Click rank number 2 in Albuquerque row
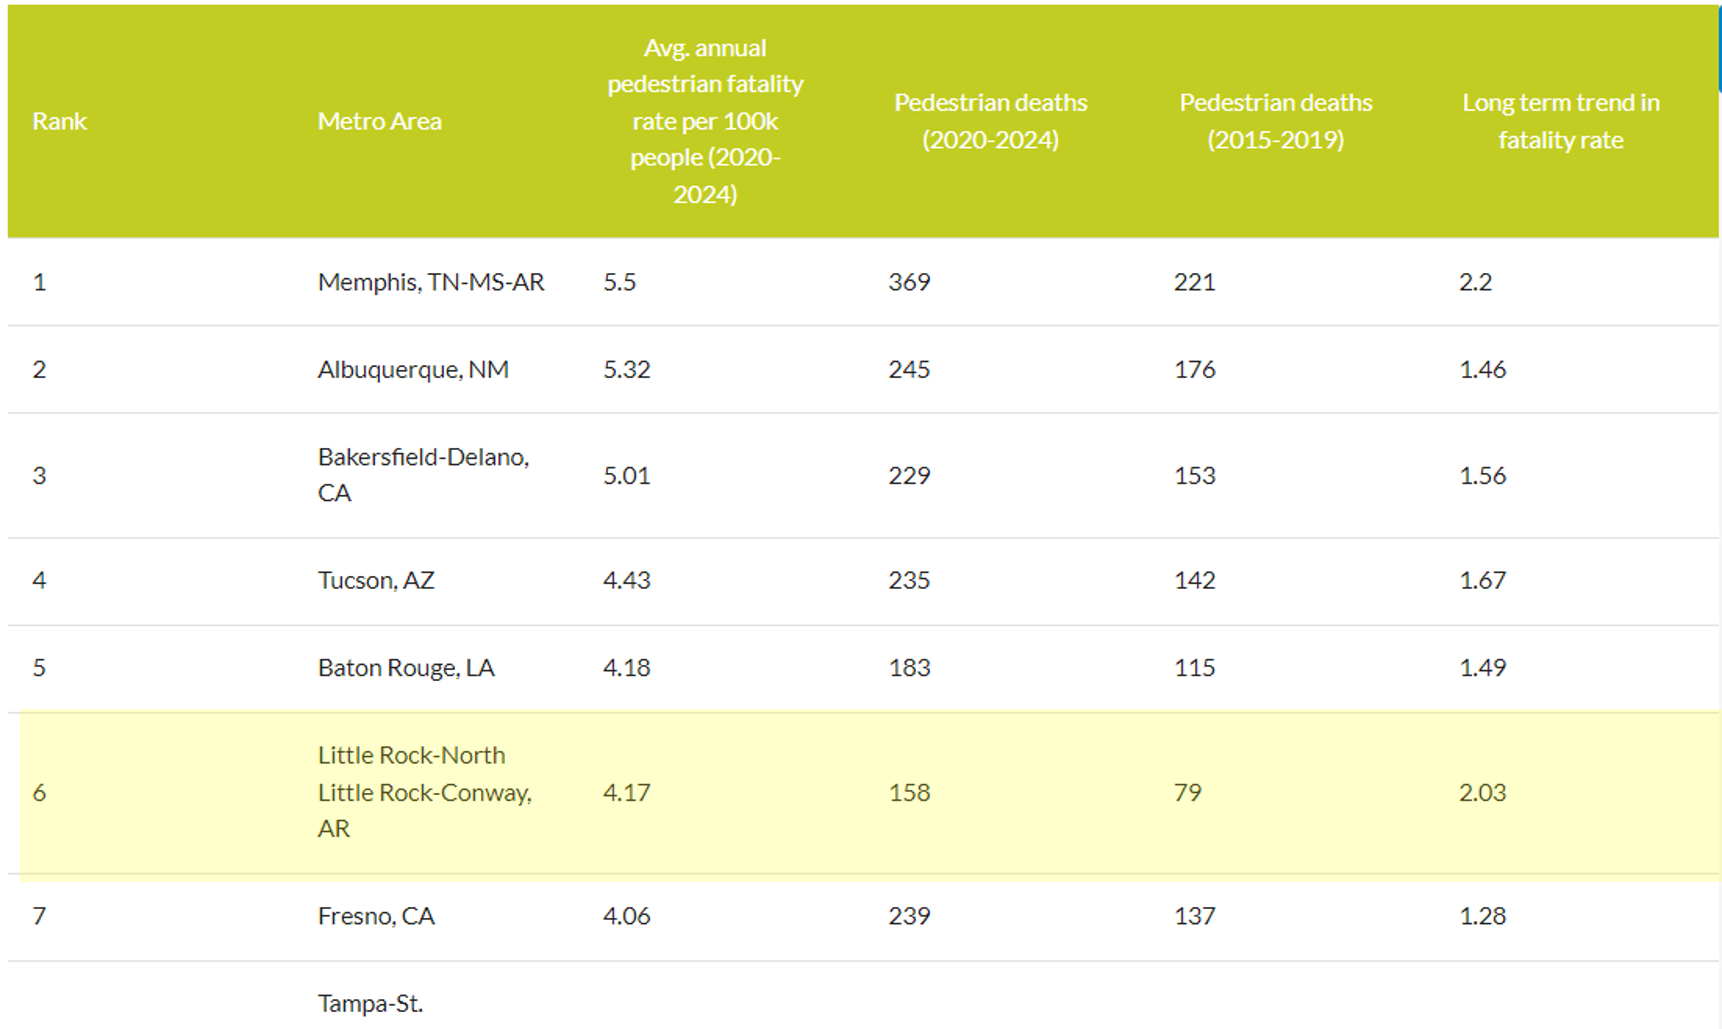The width and height of the screenshot is (1722, 1029). [39, 369]
